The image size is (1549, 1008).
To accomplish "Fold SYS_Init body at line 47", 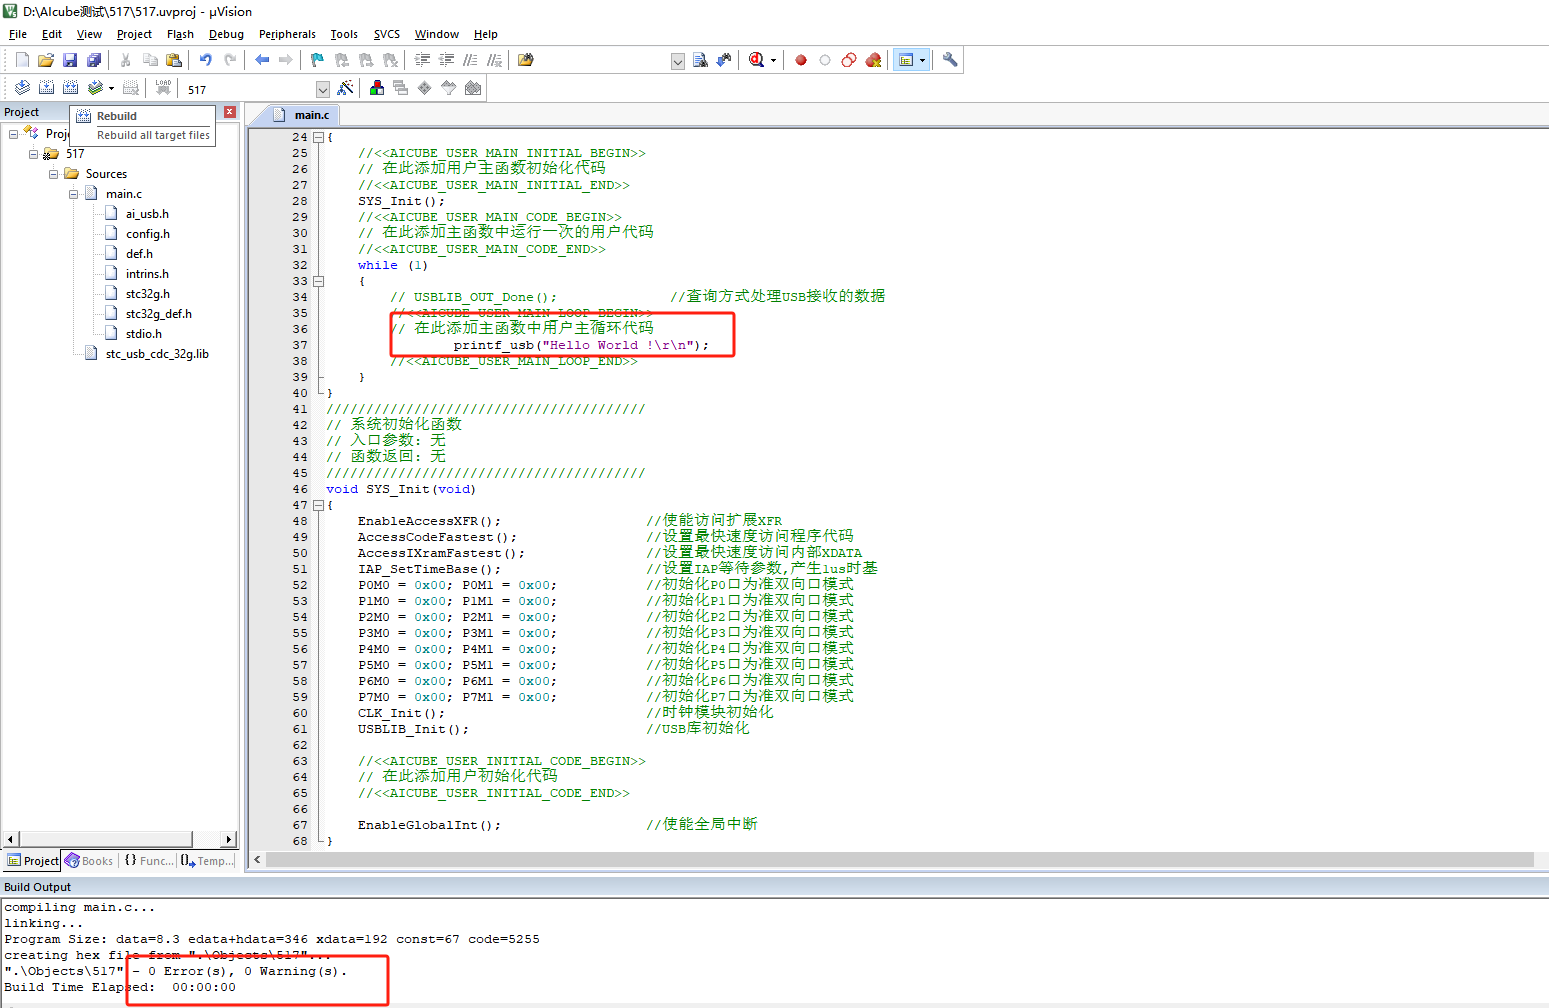I will (x=318, y=505).
